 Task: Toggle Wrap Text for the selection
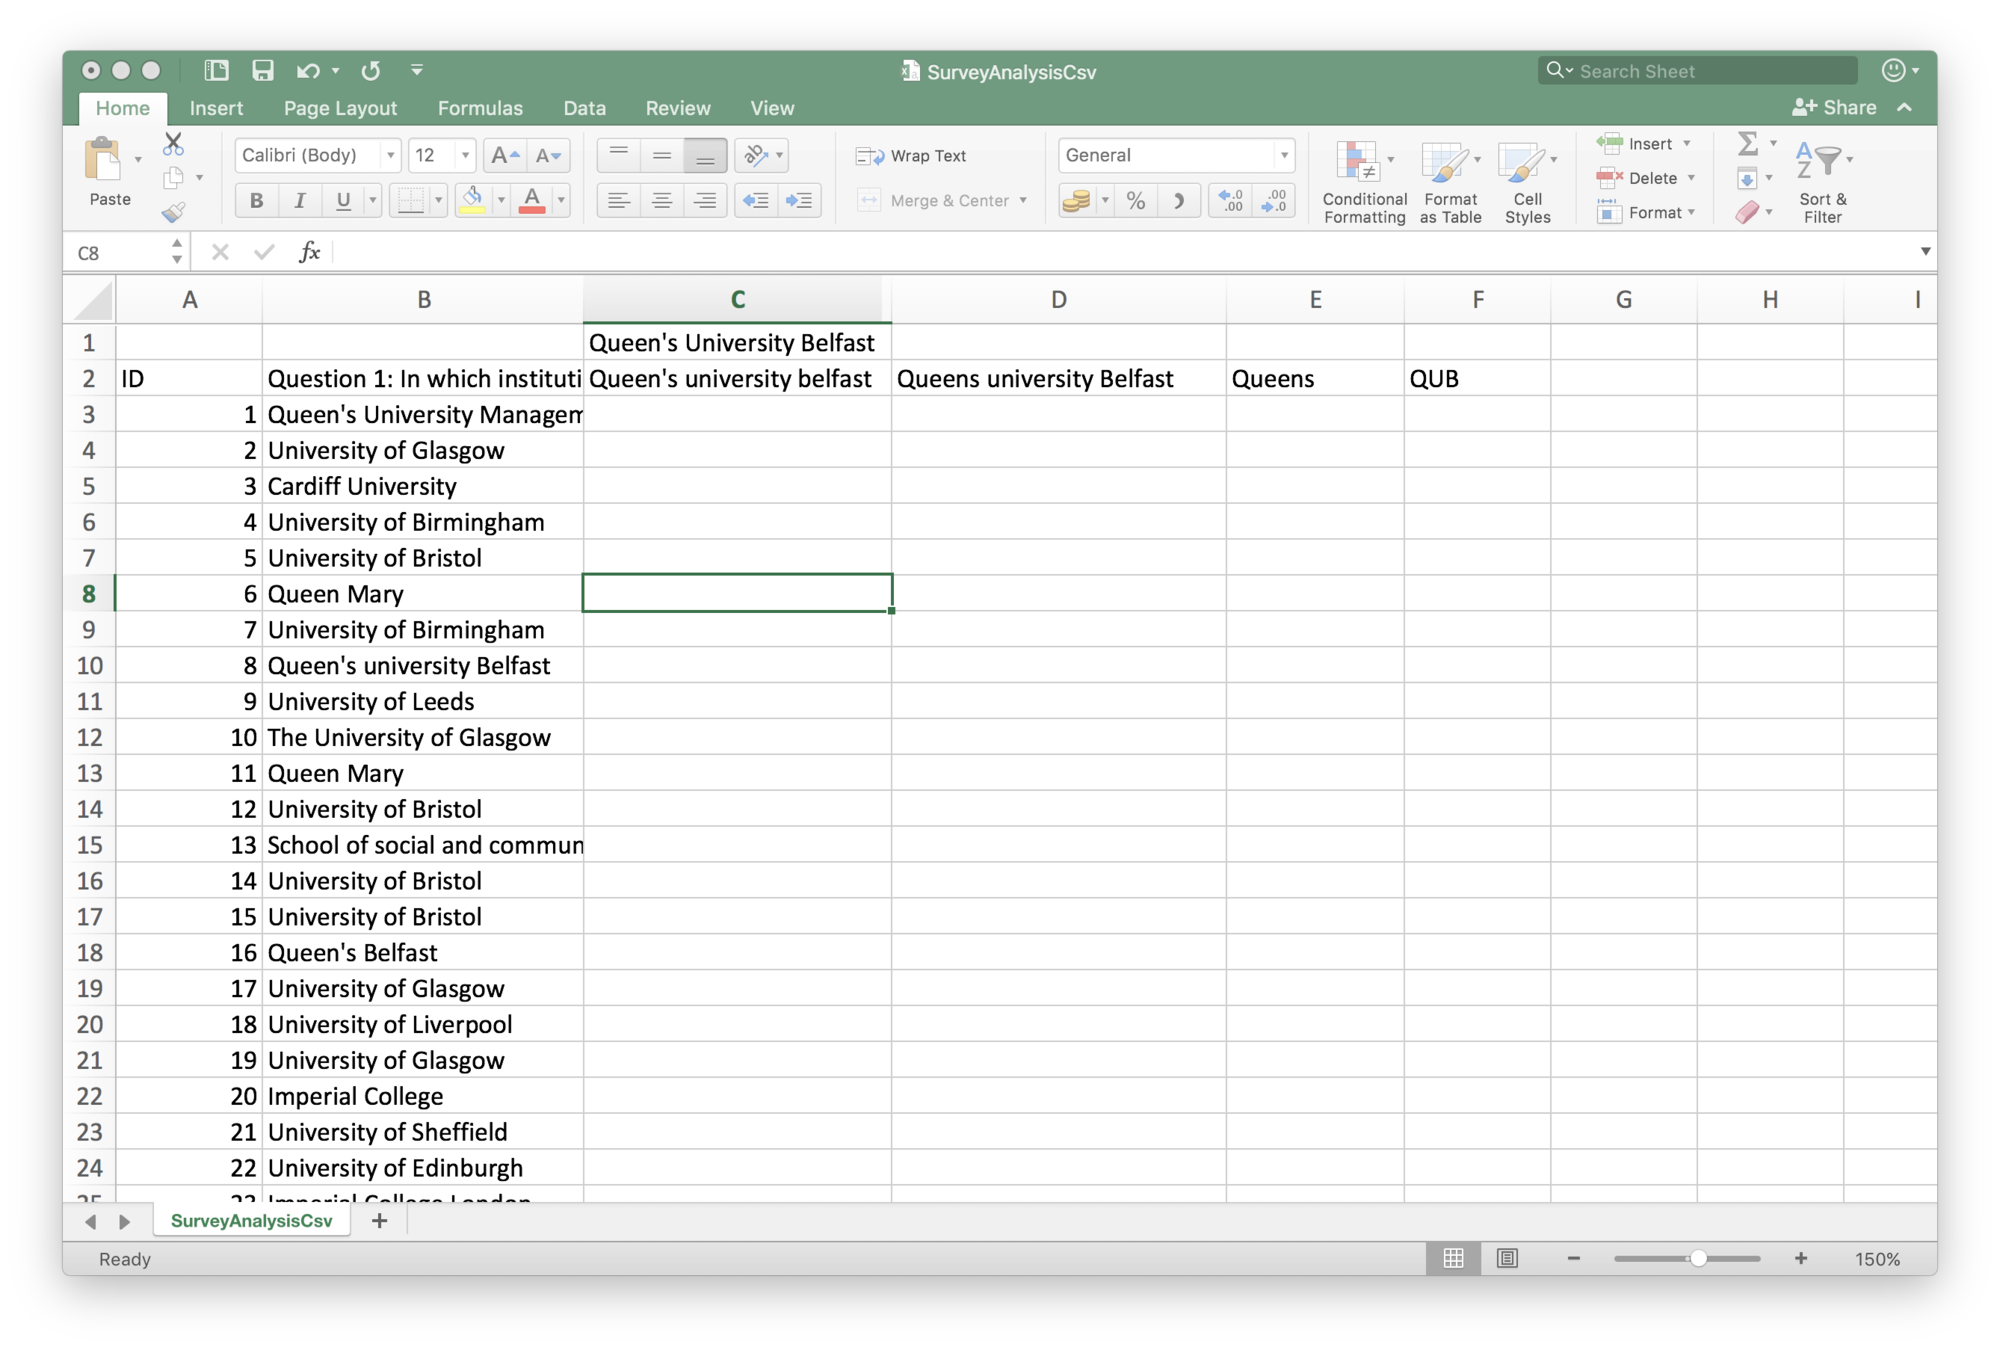point(912,156)
